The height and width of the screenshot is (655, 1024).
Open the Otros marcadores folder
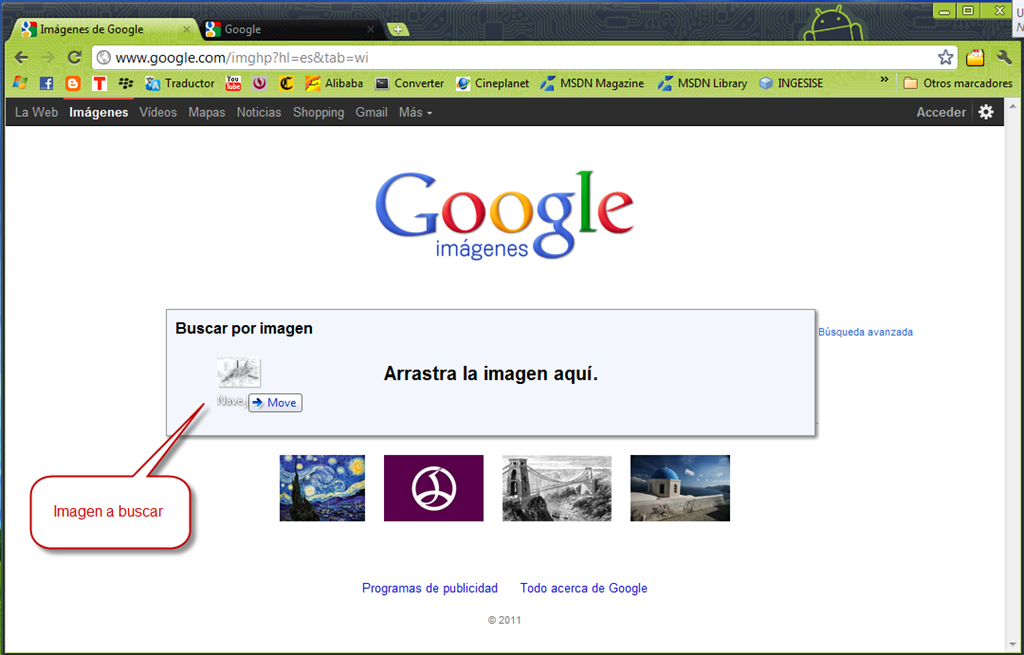click(957, 84)
